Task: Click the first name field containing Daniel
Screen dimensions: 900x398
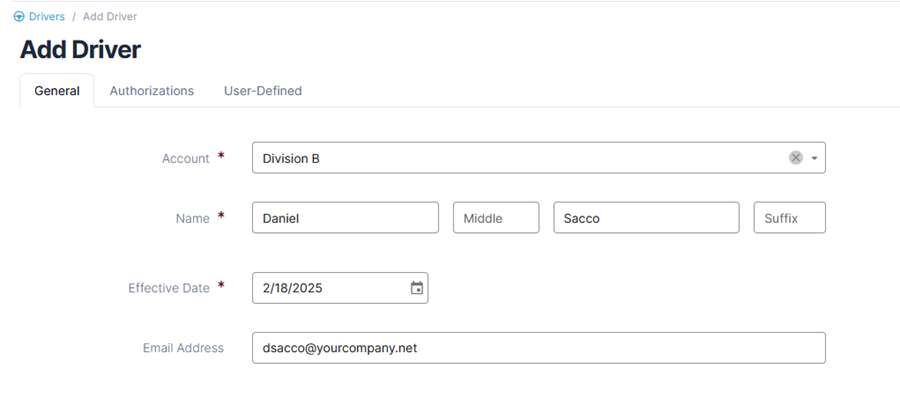Action: pyautogui.click(x=345, y=218)
